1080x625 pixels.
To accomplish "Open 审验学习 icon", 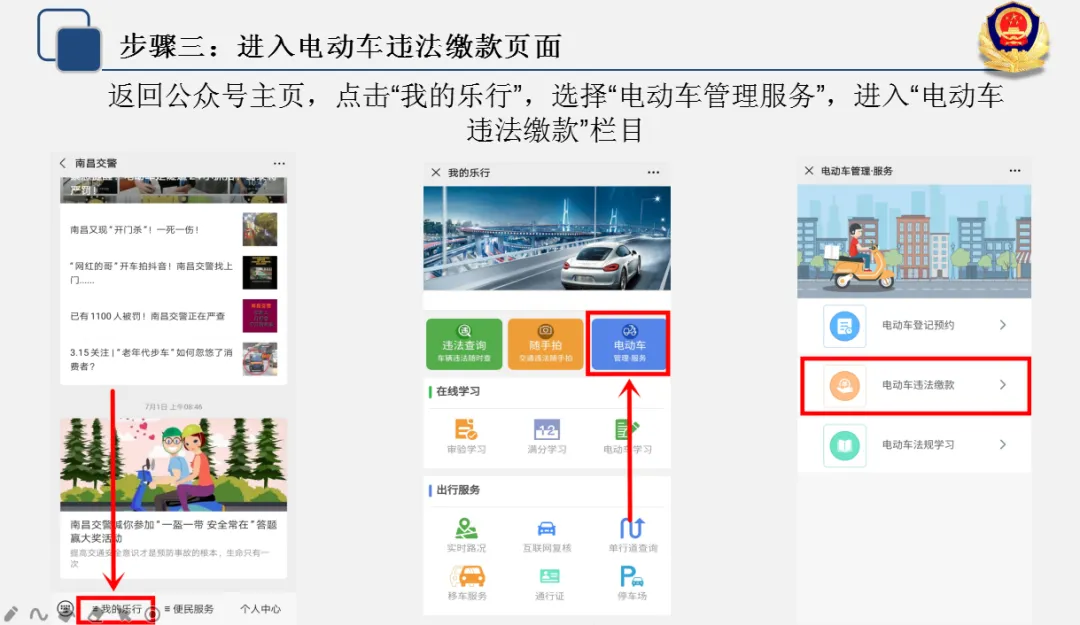I will coord(466,429).
